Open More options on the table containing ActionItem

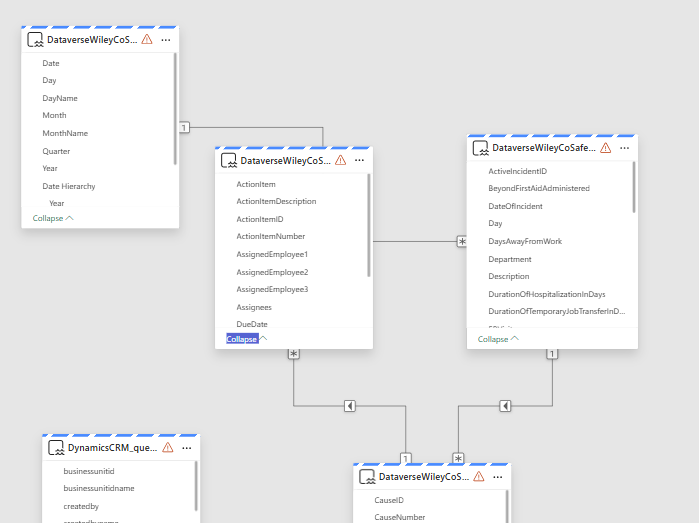pos(359,161)
